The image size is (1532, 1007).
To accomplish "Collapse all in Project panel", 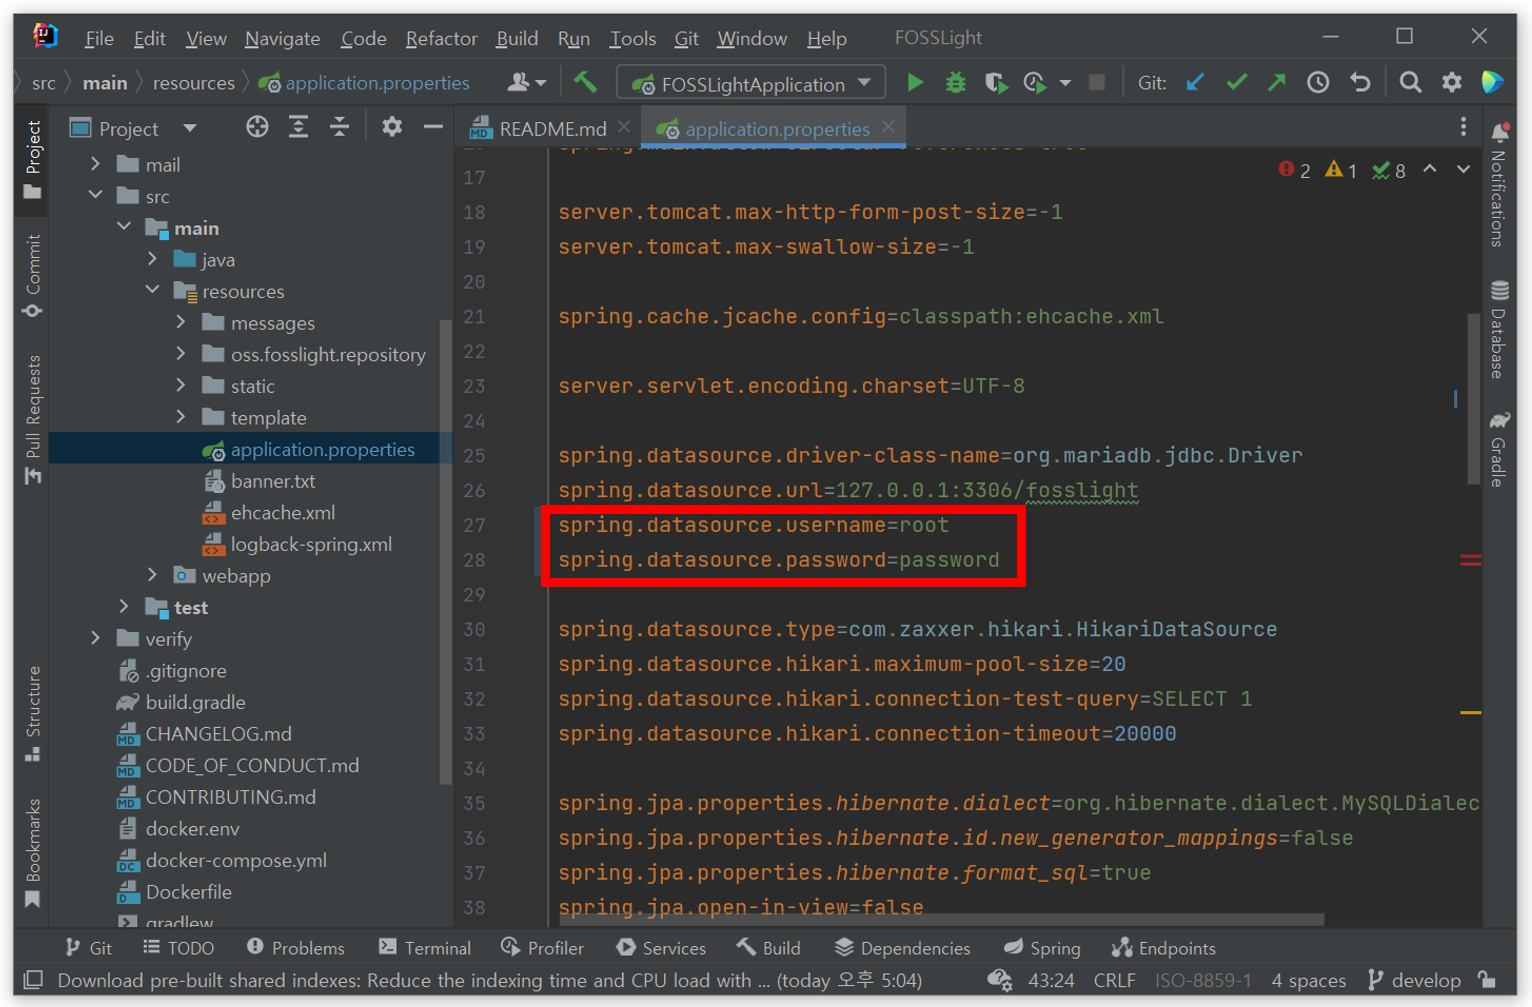I will [x=340, y=127].
